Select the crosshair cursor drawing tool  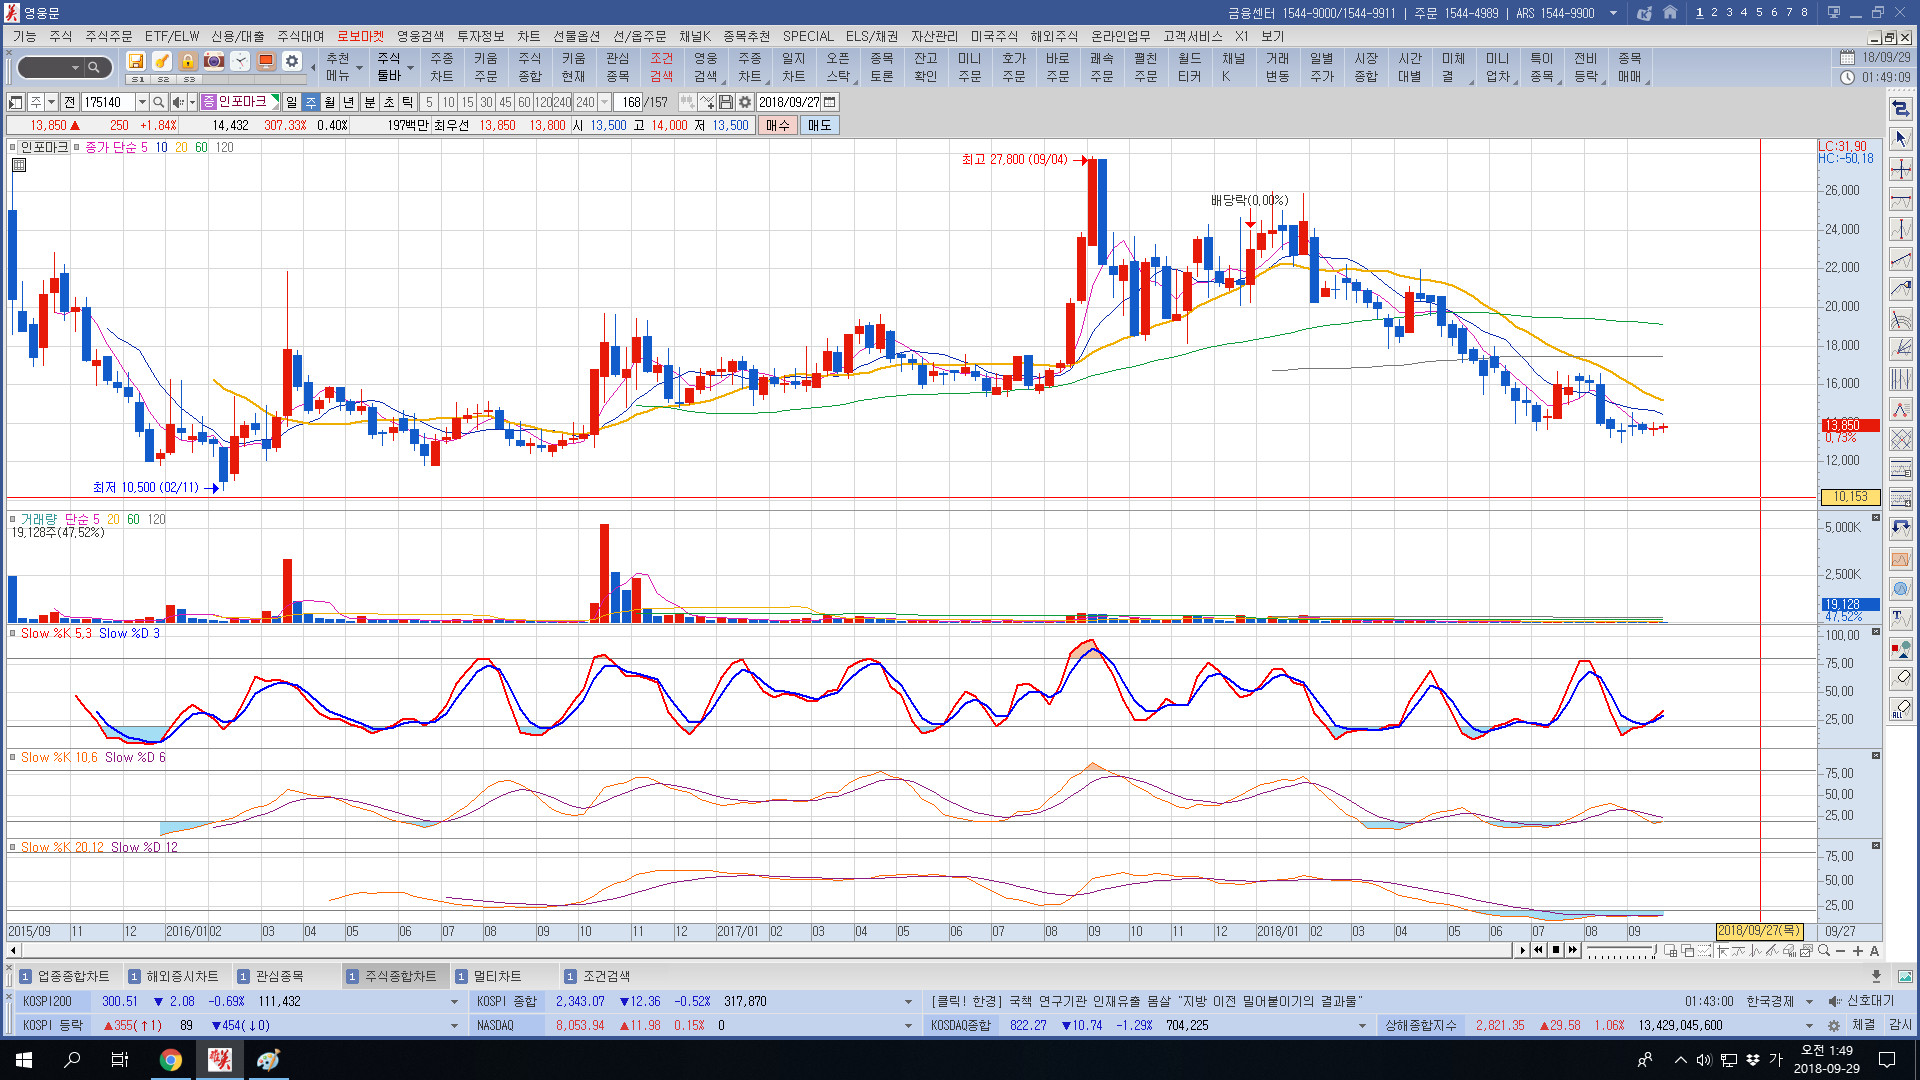coord(1900,169)
